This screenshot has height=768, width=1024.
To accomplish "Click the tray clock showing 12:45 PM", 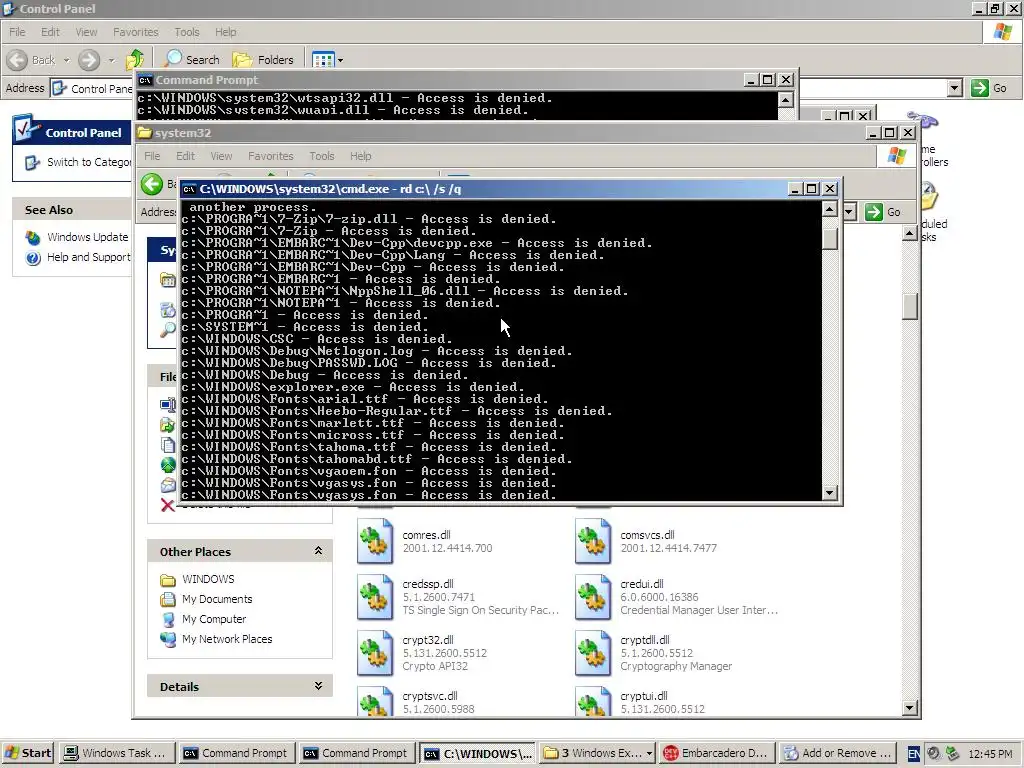I will tap(990, 754).
